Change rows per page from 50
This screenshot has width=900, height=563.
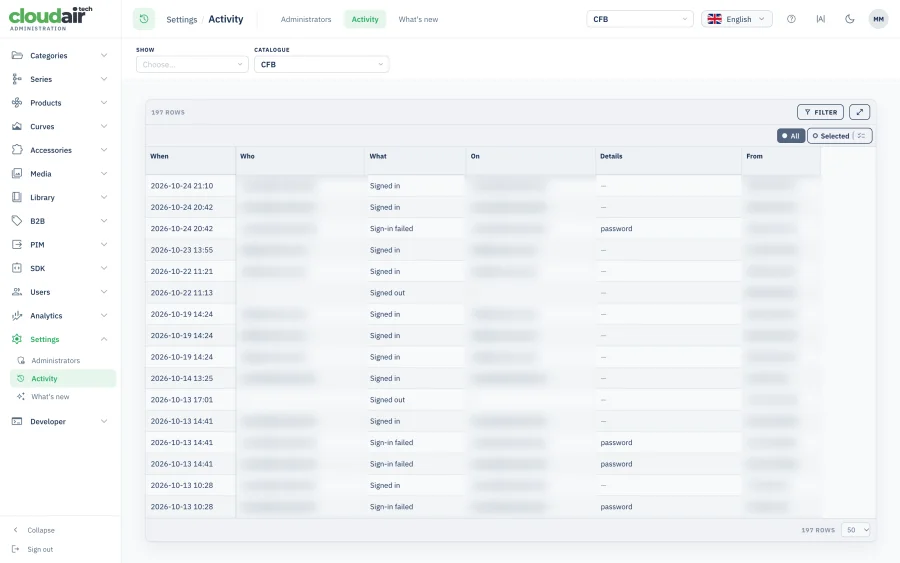(856, 530)
